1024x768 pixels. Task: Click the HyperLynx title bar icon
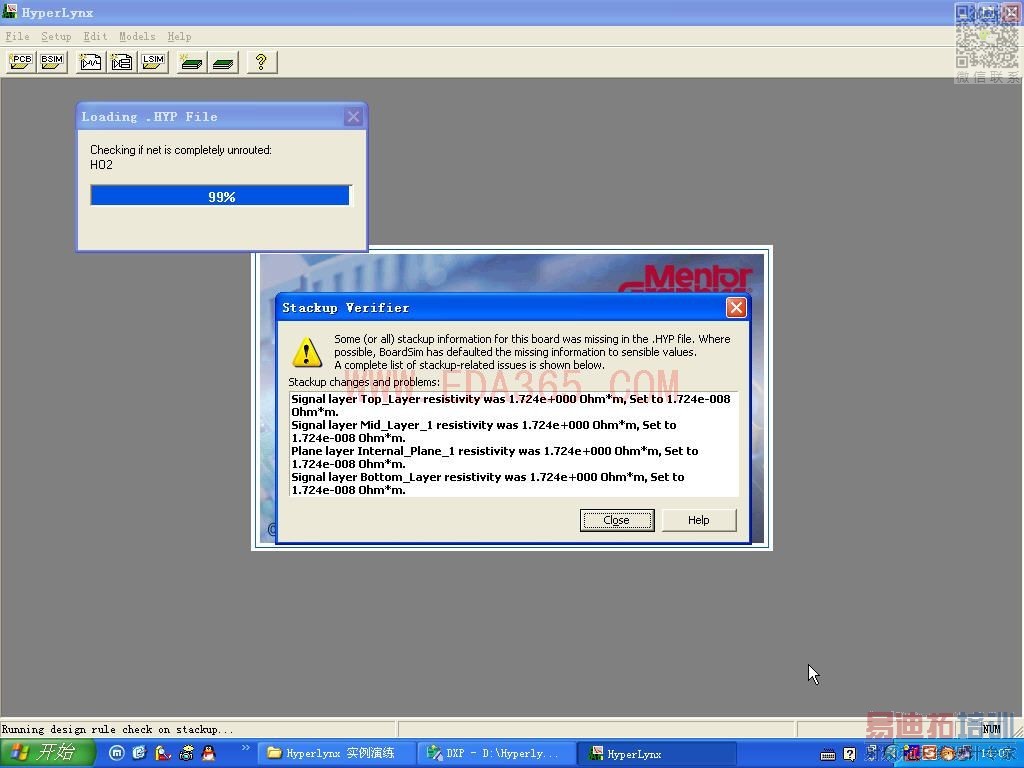tap(9, 11)
